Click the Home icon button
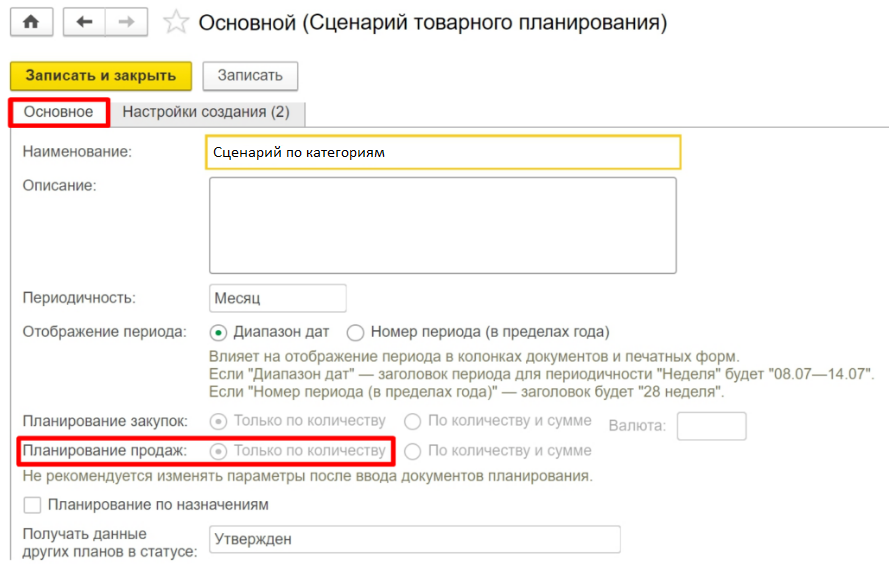This screenshot has width=890, height=564. pos(31,22)
